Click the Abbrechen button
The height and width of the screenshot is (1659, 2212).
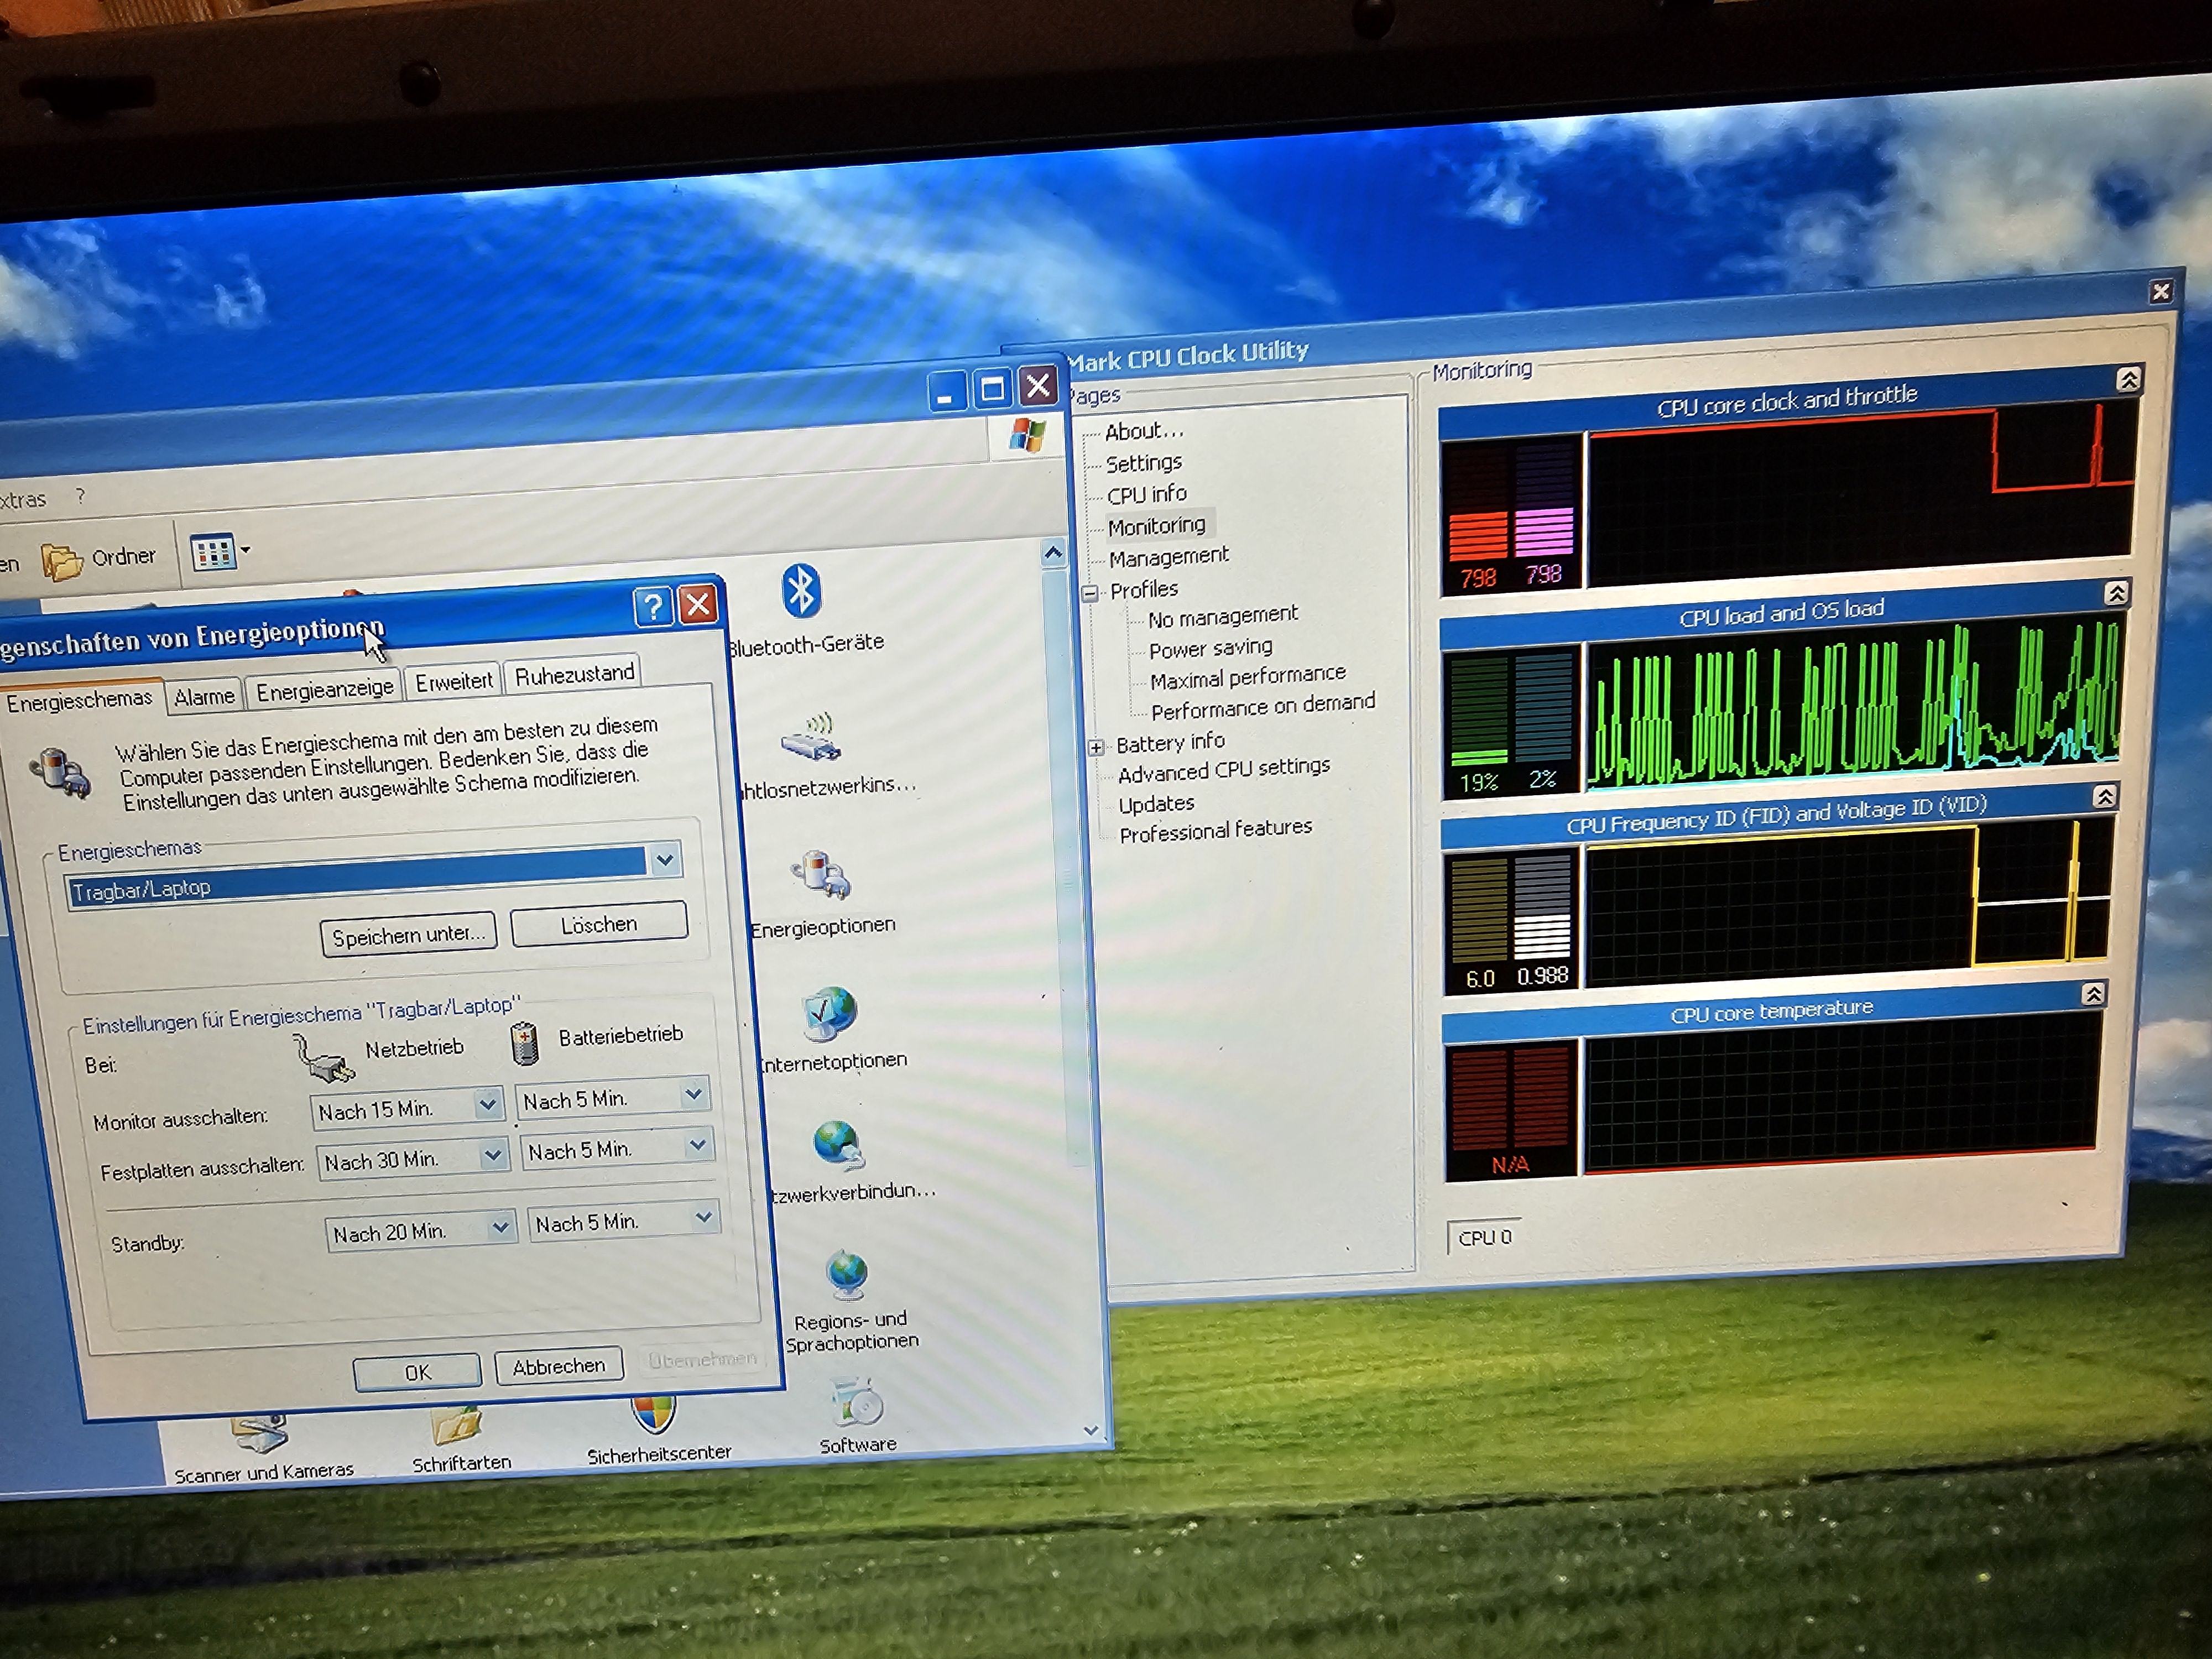click(558, 1366)
